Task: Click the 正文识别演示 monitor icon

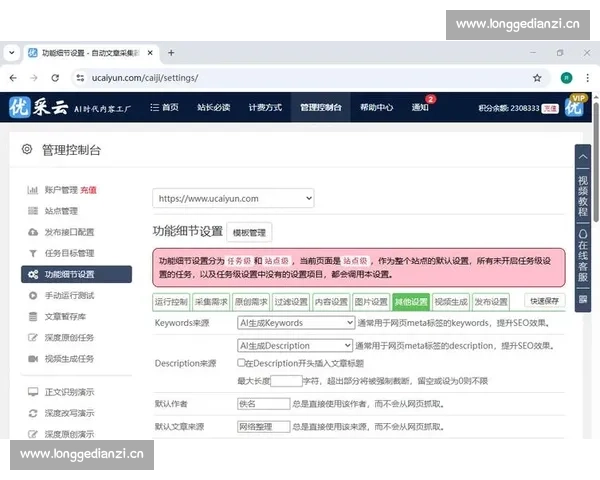Action: click(33, 392)
